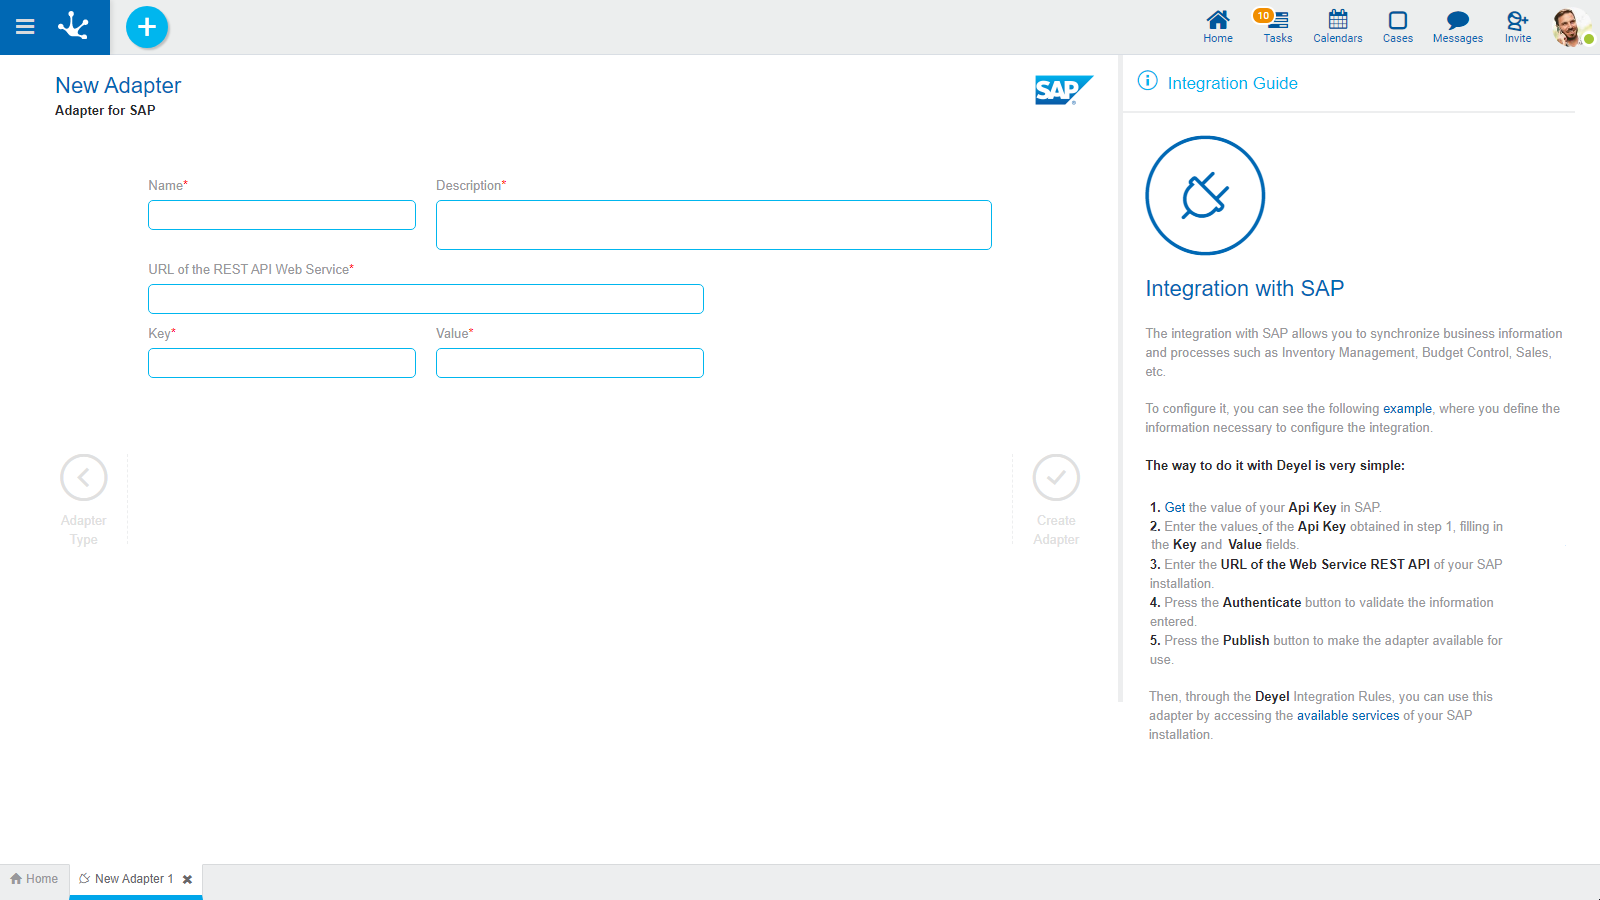Go back to Adapter Type step
The image size is (1600, 900).
coord(84,478)
